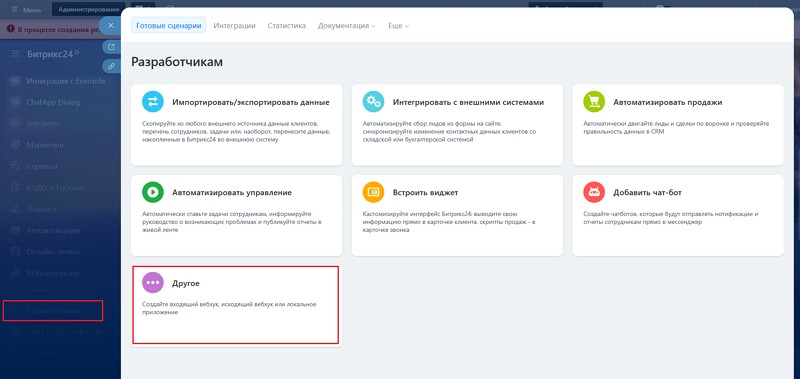Click the hamburger icon next to Битрикс24

[x=16, y=54]
